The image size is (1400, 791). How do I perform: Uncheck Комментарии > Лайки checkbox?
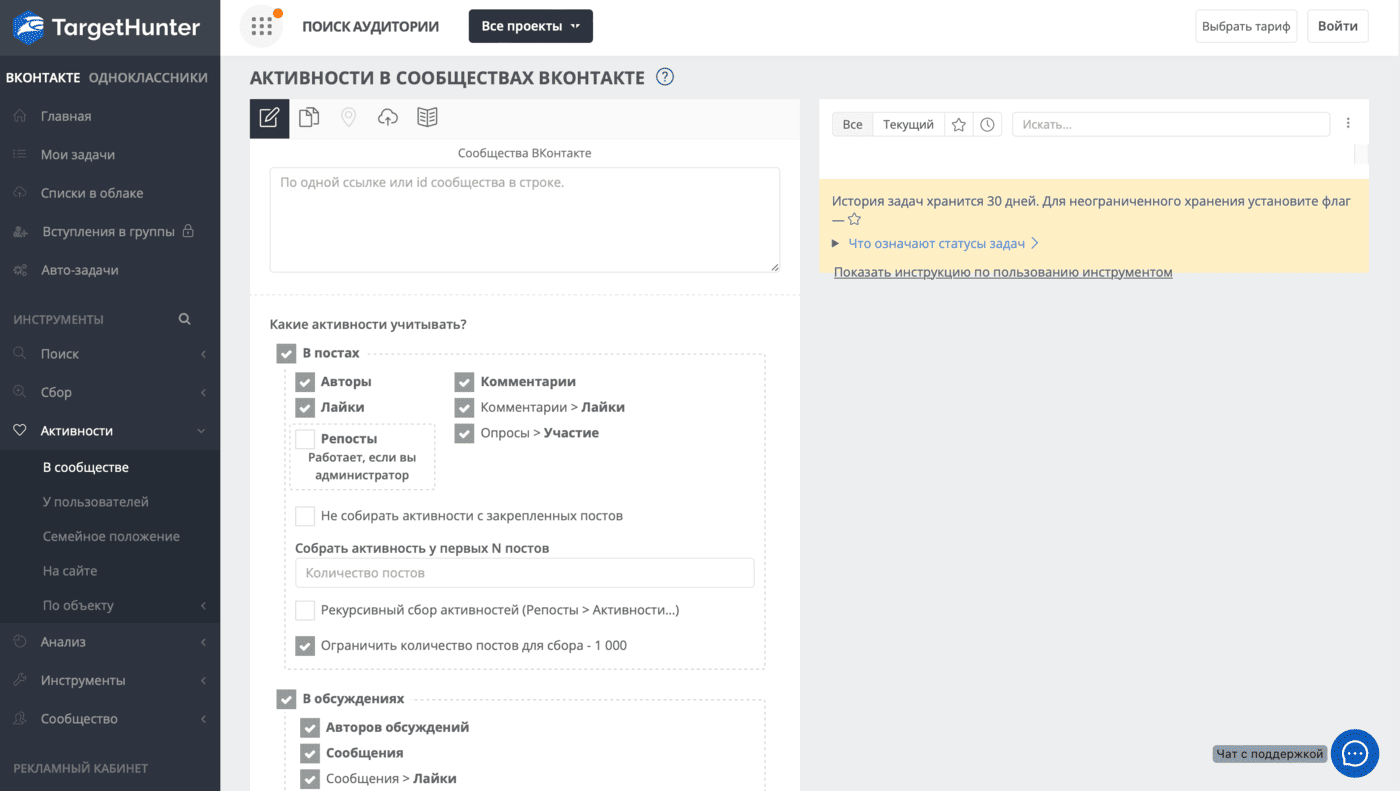(464, 408)
